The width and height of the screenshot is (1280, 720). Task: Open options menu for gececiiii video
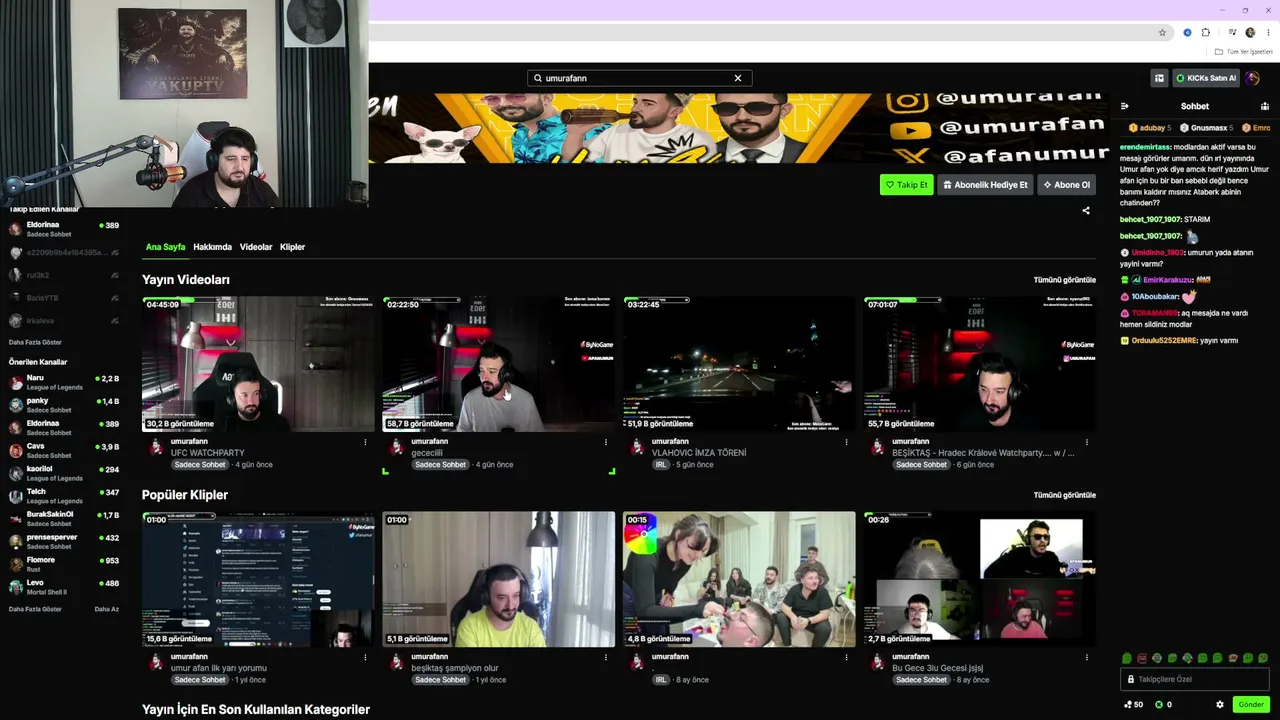(605, 442)
